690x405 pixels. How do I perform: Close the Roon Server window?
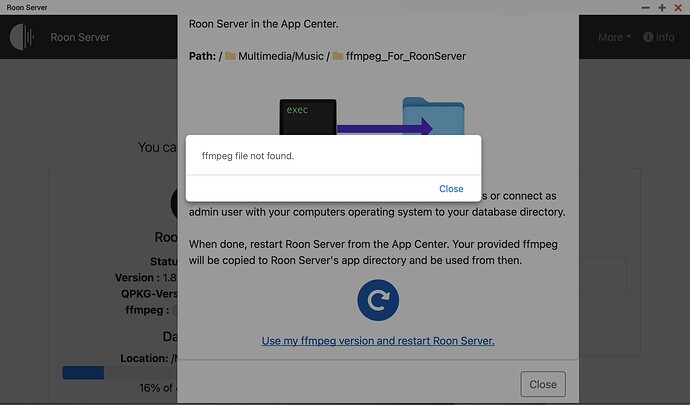coord(678,7)
